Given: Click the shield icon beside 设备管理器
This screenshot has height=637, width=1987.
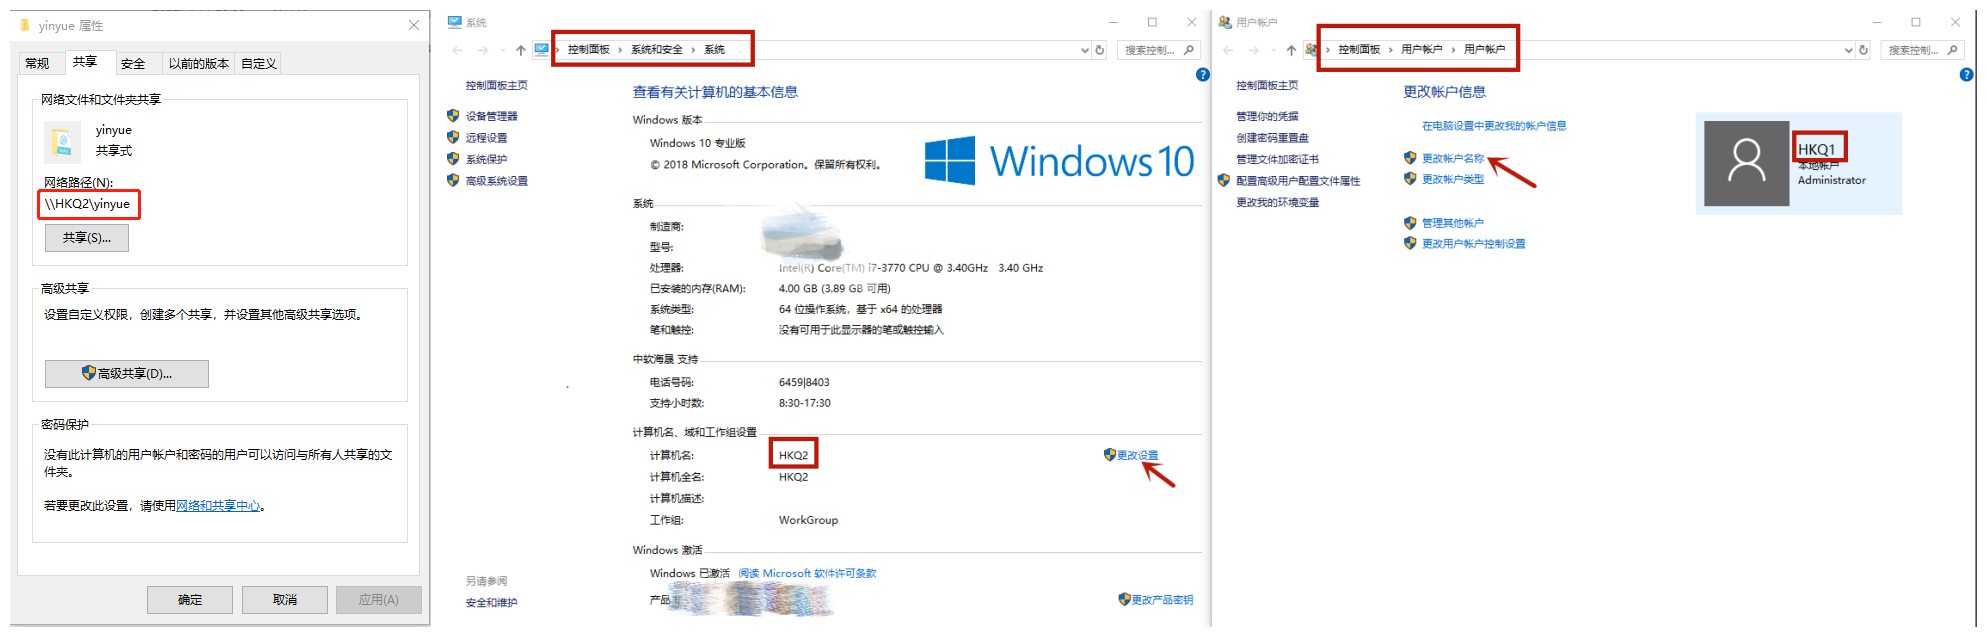Looking at the screenshot, I should (x=453, y=116).
